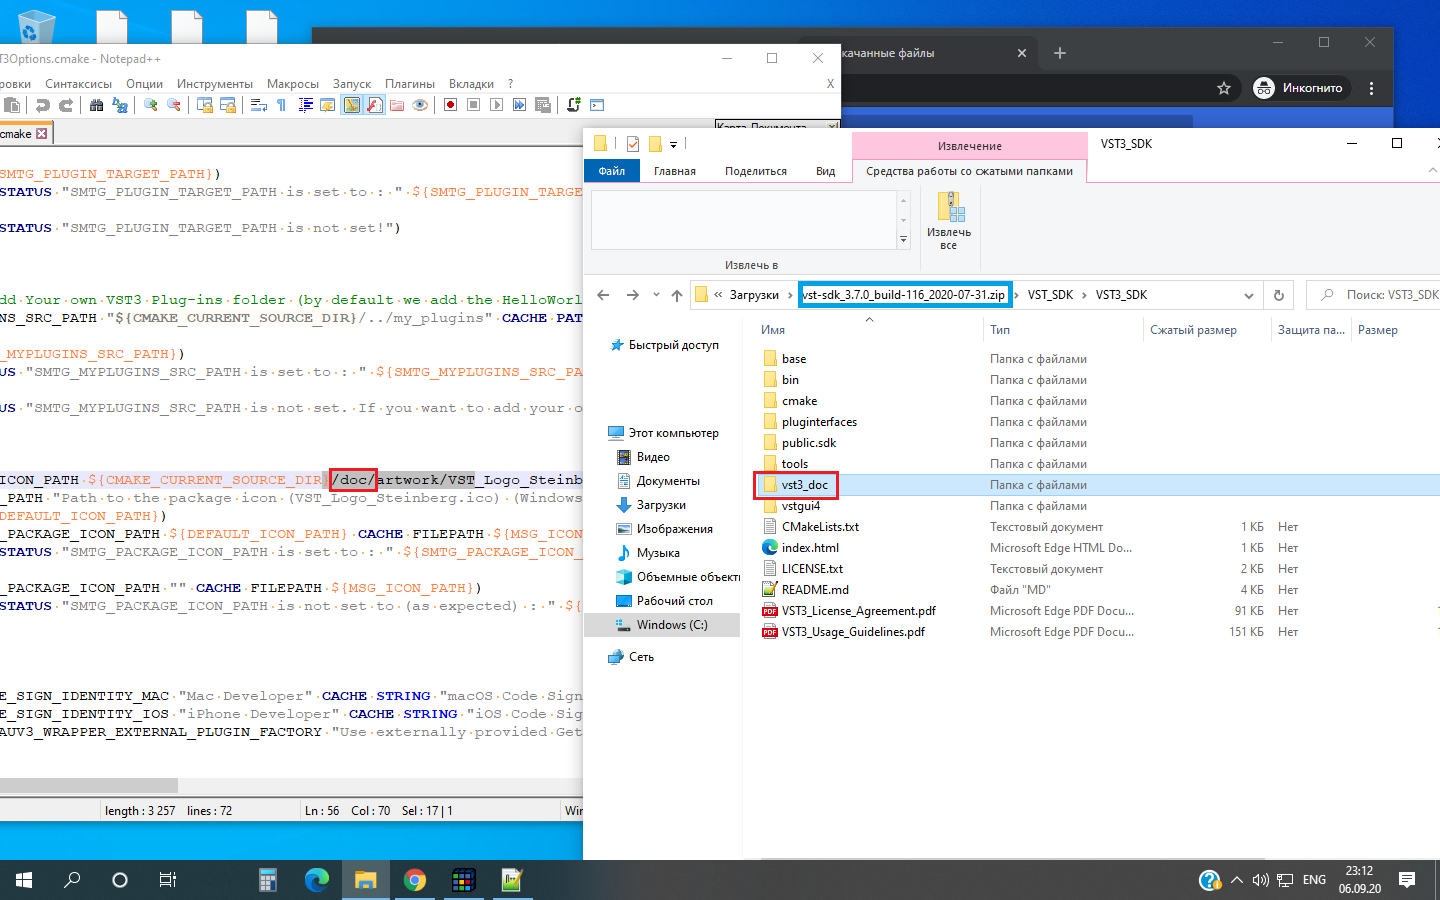Select the pluginterfaces folder
This screenshot has width=1440, height=900.
click(819, 422)
